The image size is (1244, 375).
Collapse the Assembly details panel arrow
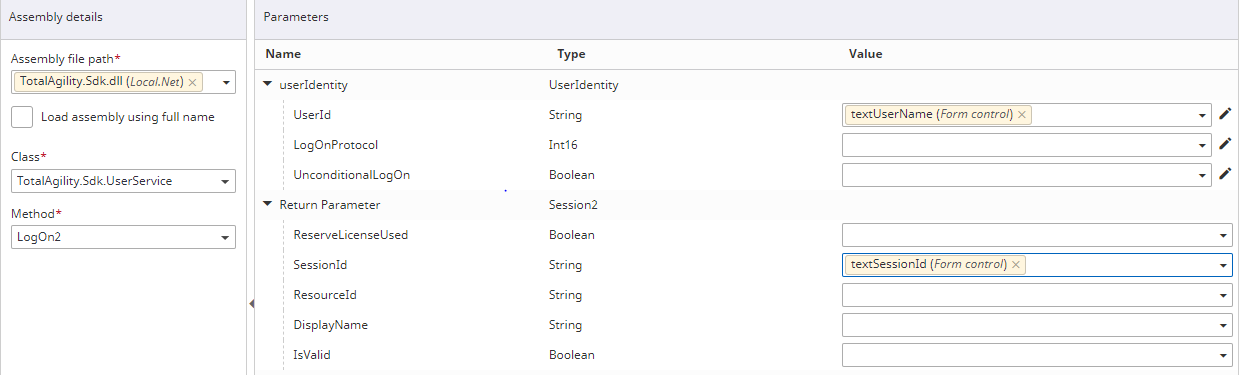pyautogui.click(x=251, y=303)
